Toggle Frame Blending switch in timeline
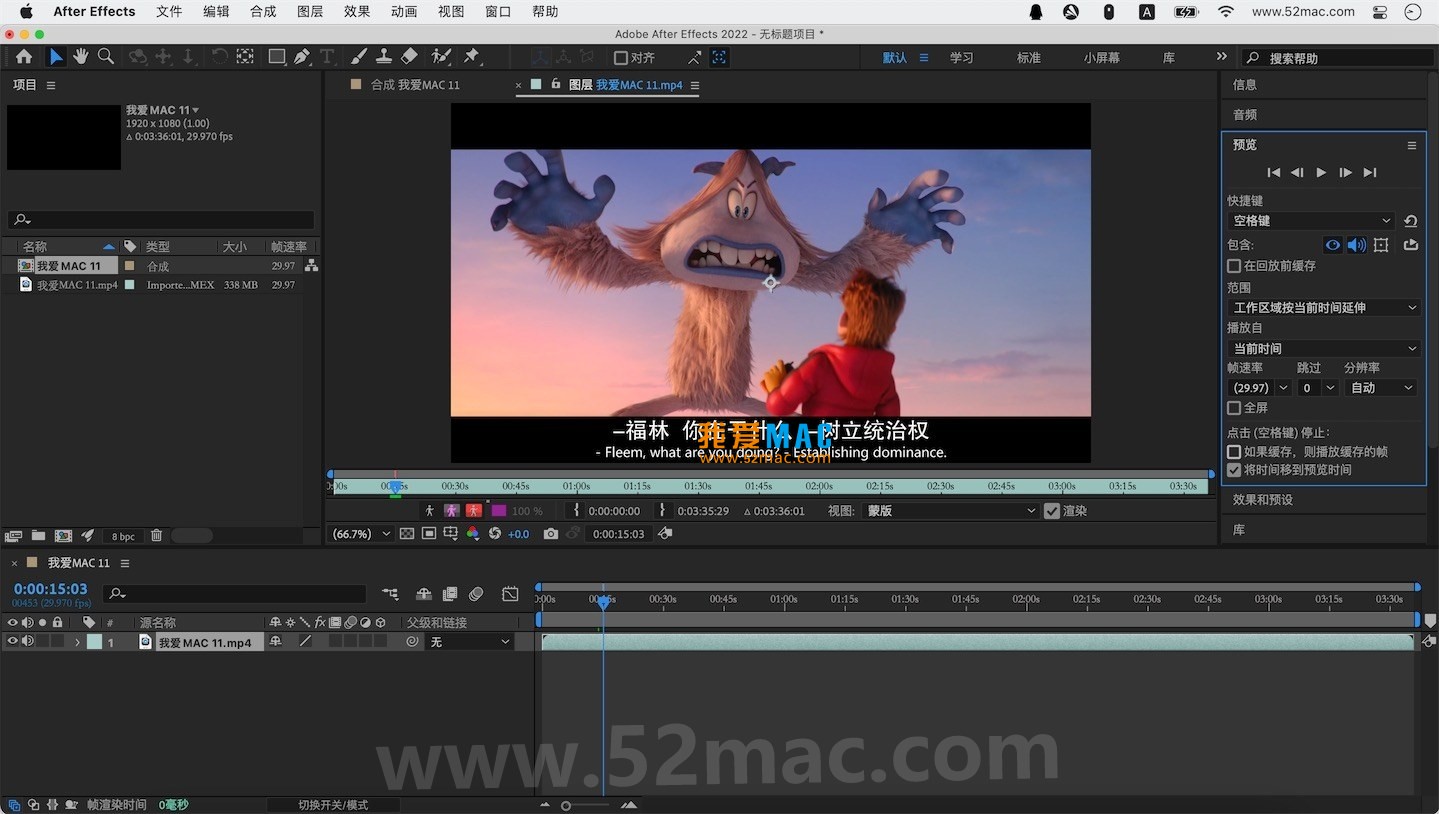Screen dimensions: 1439x814 click(450, 594)
